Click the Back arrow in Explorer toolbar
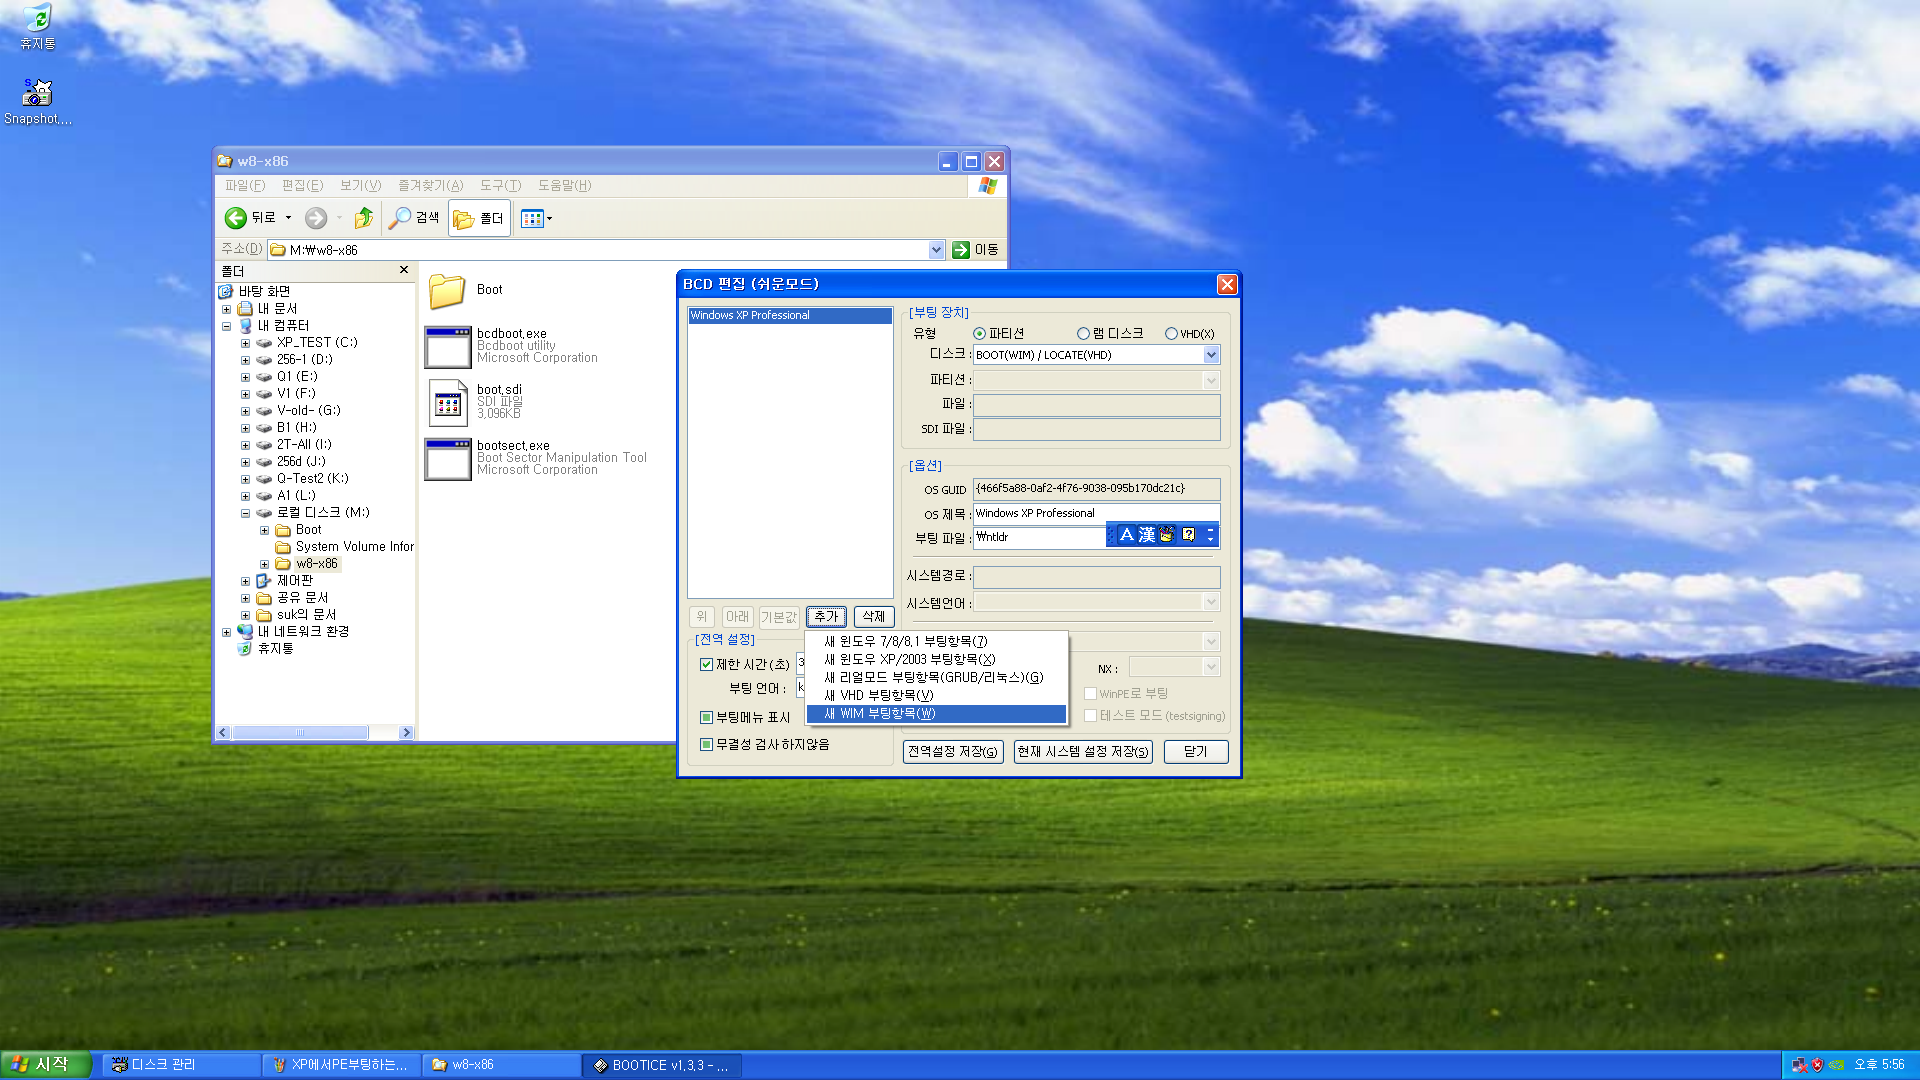This screenshot has height=1080, width=1920. [x=235, y=218]
